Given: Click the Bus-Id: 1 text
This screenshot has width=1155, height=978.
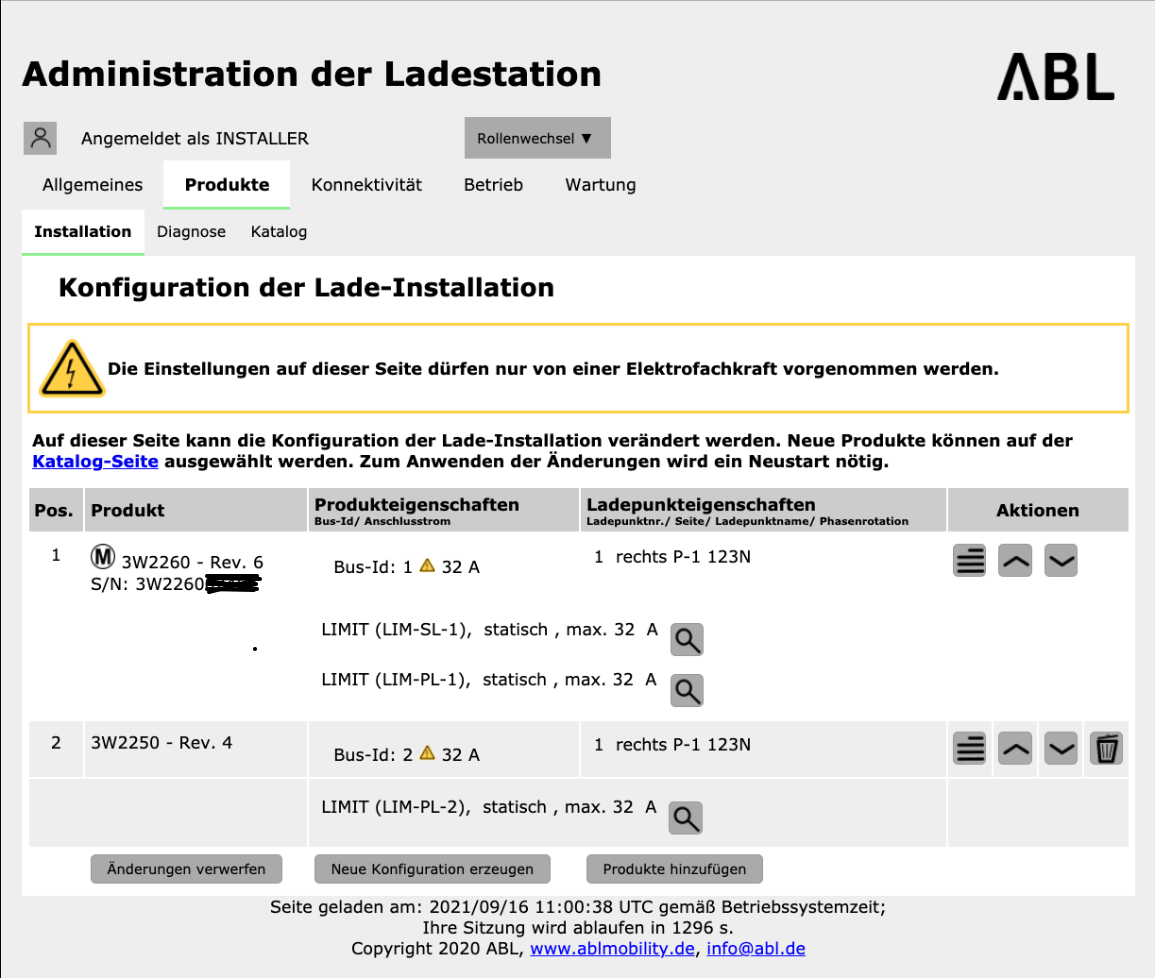Looking at the screenshot, I should tap(373, 567).
